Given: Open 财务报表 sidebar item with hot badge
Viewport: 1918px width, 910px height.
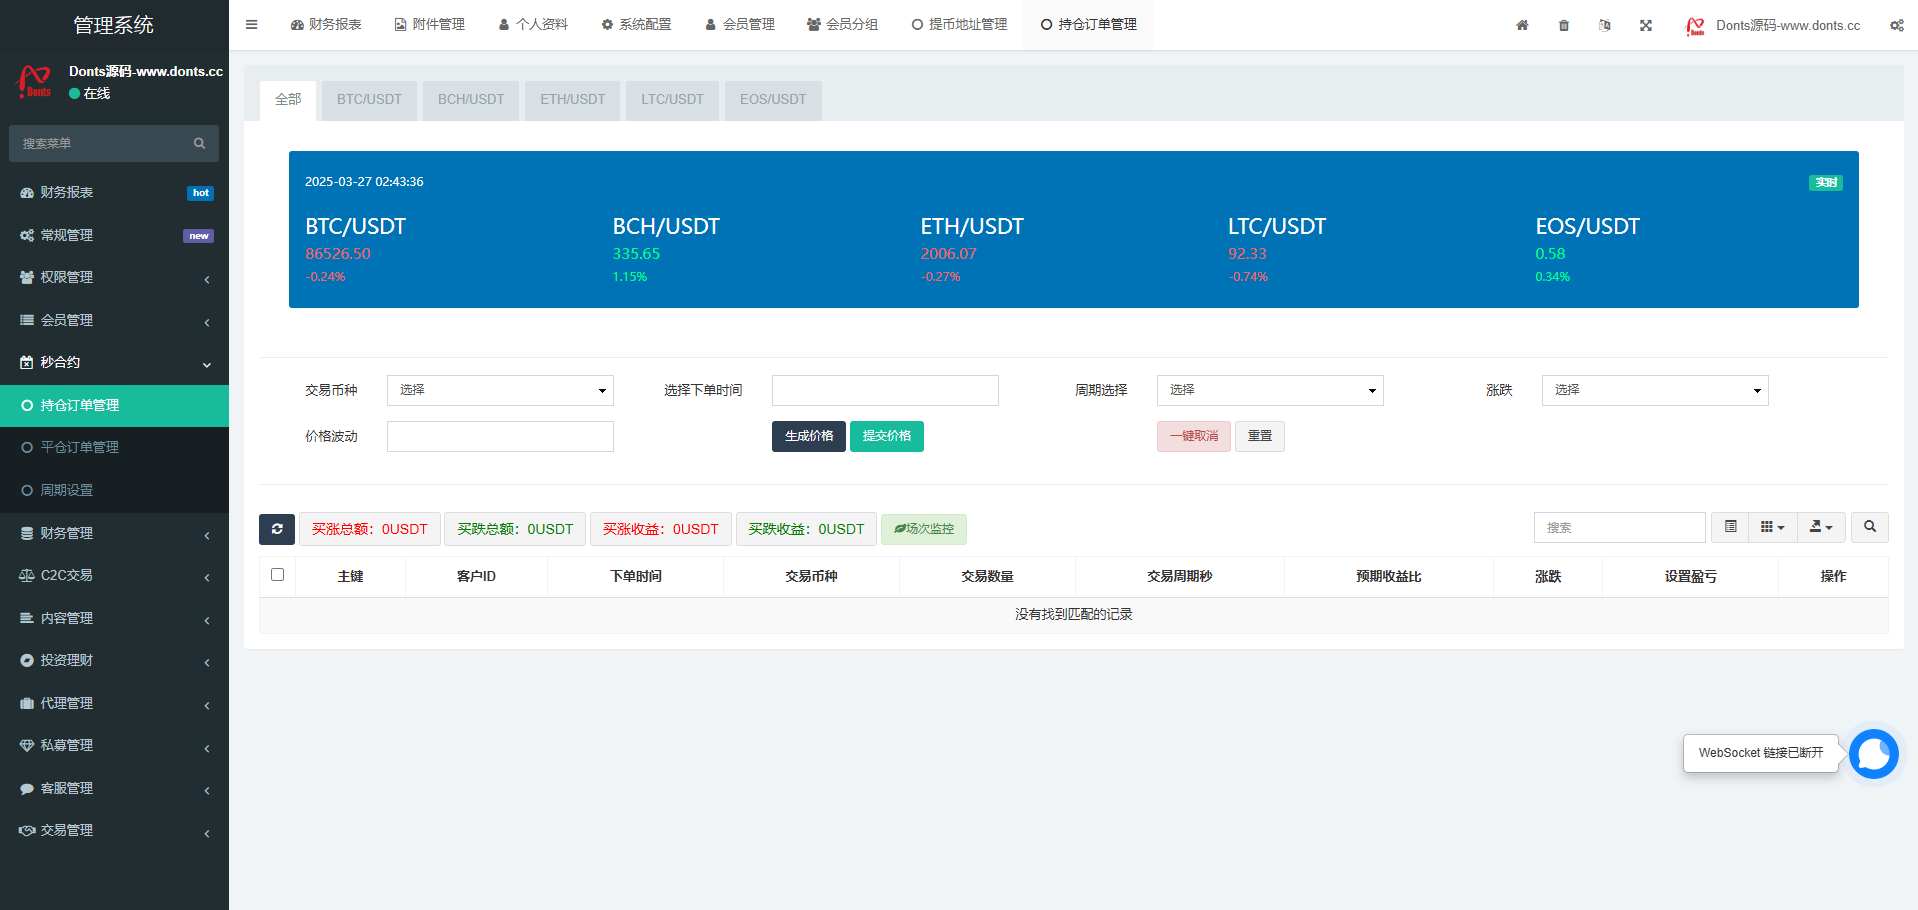Looking at the screenshot, I should click(x=114, y=193).
